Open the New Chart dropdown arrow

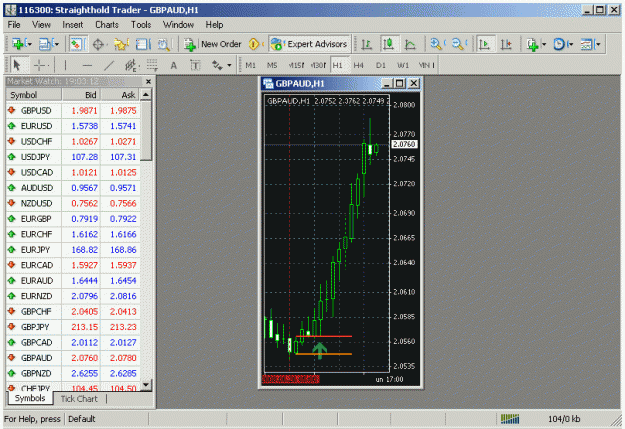(29, 44)
